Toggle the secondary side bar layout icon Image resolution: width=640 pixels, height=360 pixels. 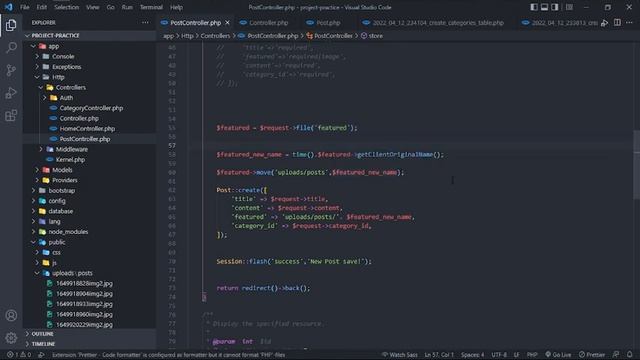(x=554, y=7)
